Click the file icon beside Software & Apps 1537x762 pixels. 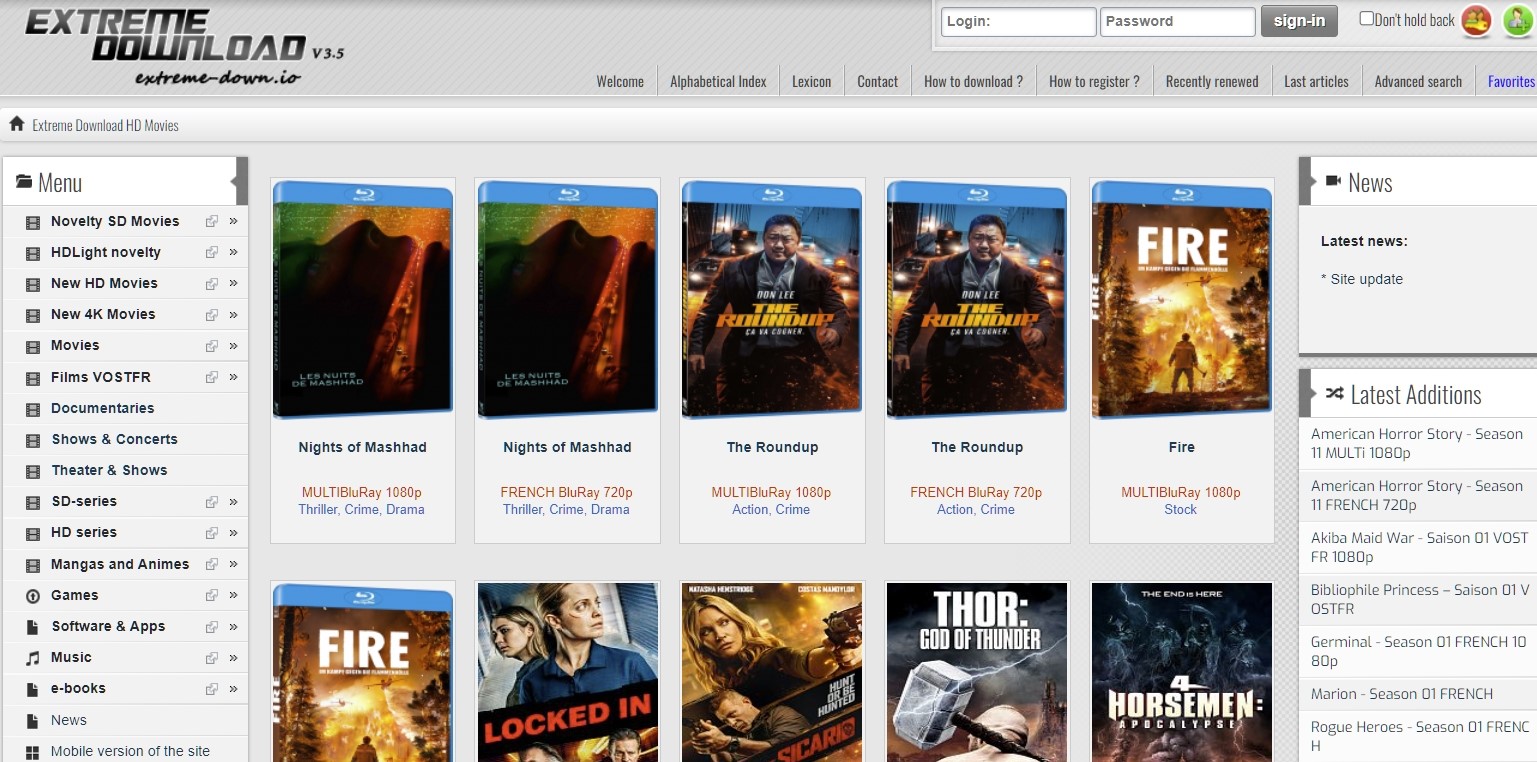33,627
